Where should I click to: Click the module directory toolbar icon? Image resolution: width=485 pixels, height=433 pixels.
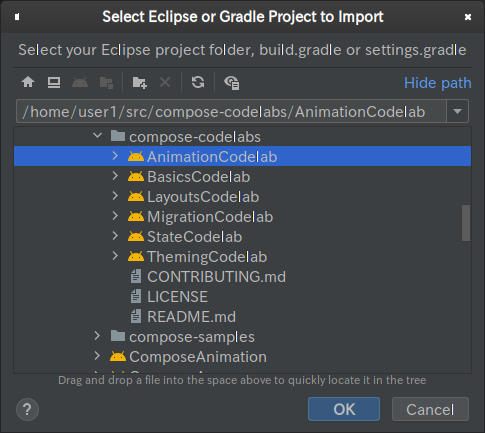point(106,82)
